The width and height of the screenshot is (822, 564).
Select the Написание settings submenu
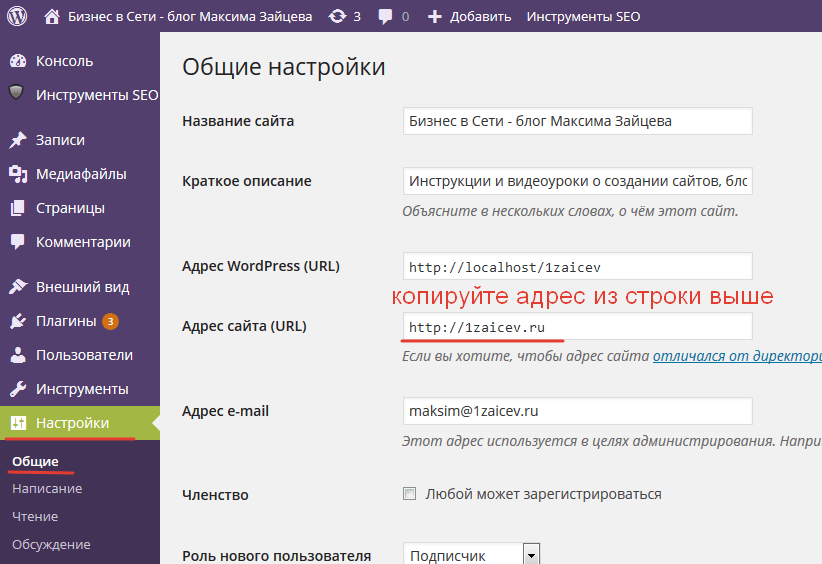[x=47, y=489]
